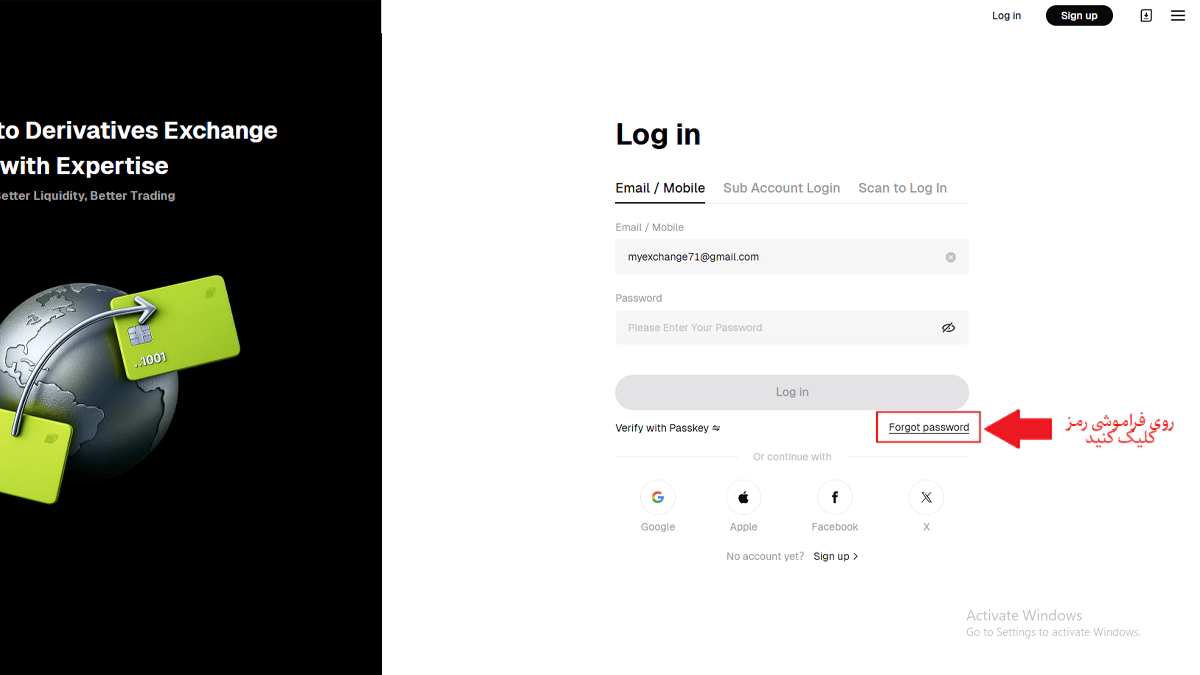
Task: Open the app download icon in header
Action: pyautogui.click(x=1146, y=16)
